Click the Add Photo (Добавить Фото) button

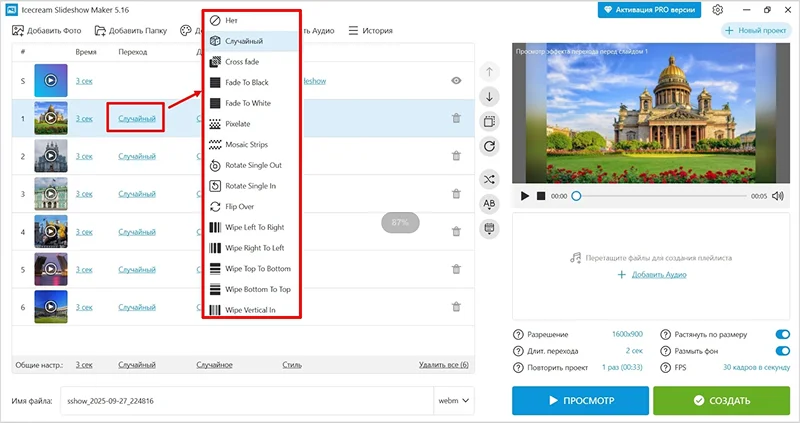point(46,31)
